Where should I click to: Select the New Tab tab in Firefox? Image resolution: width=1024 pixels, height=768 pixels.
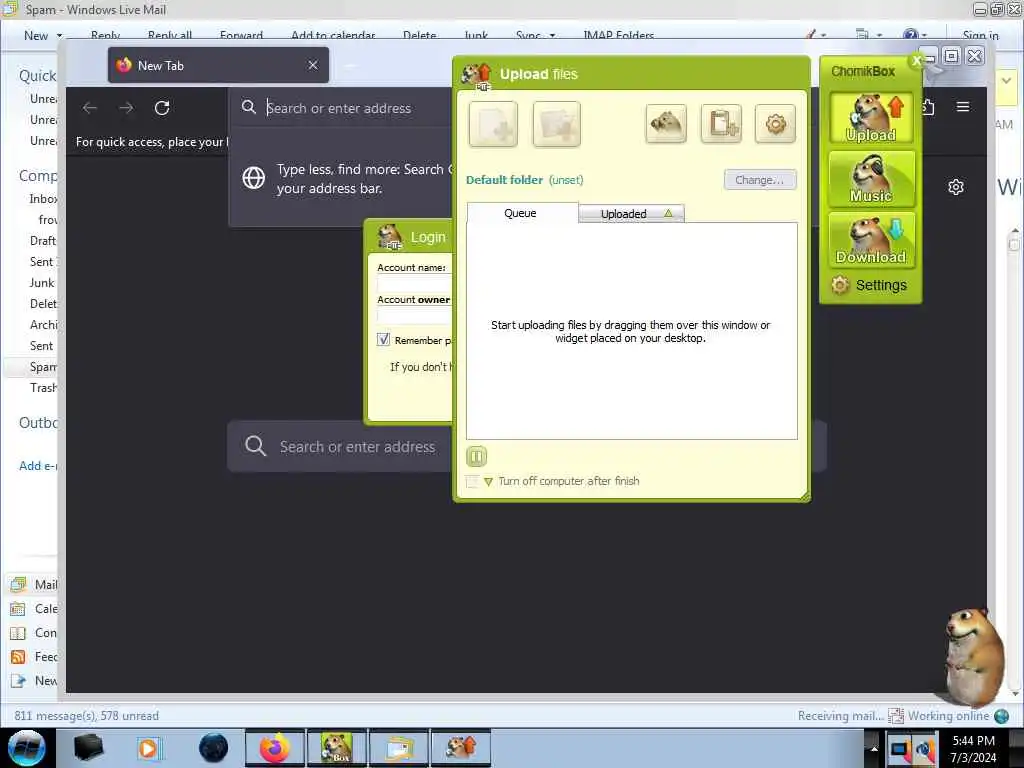(218, 65)
